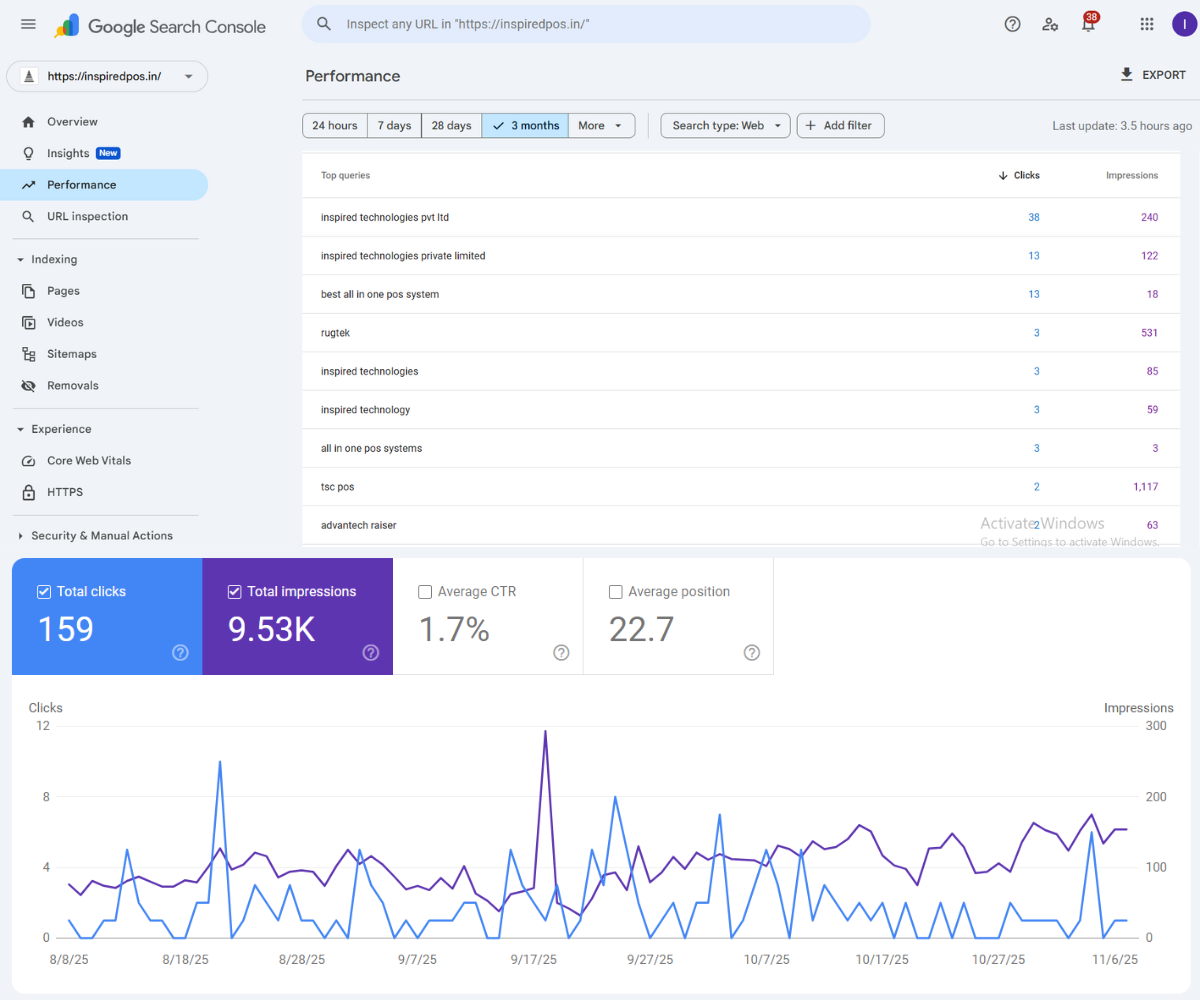Viewport: 1200px width, 1000px height.
Task: Open the property selector dropdown
Action: pyautogui.click(x=107, y=76)
